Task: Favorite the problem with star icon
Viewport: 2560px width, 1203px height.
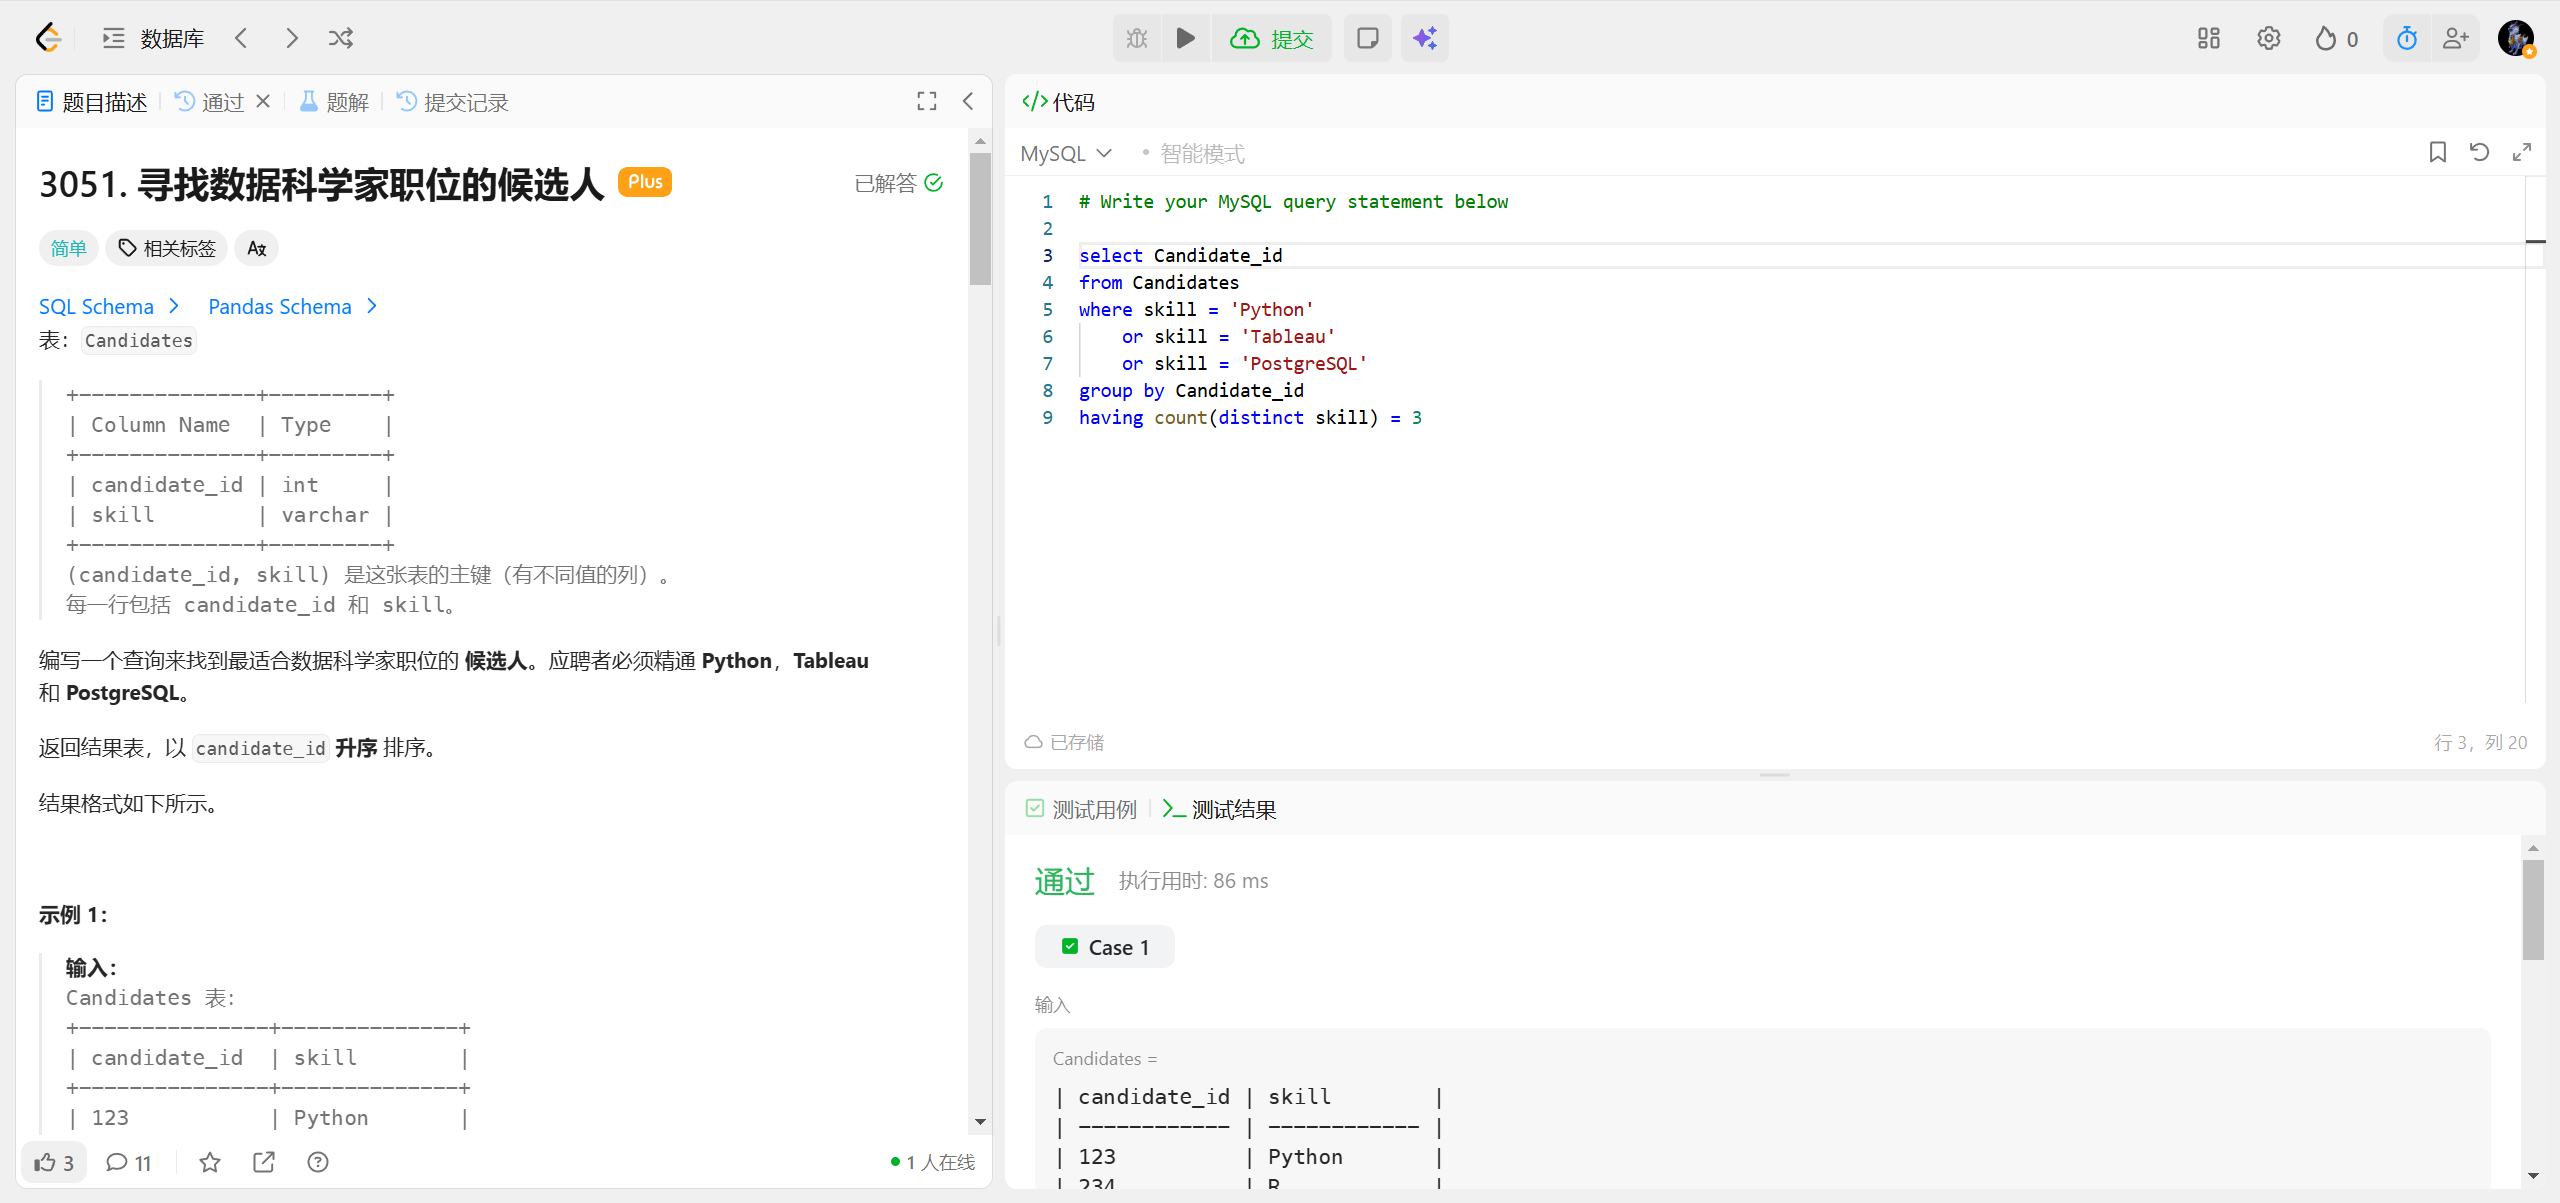Action: click(x=210, y=1162)
